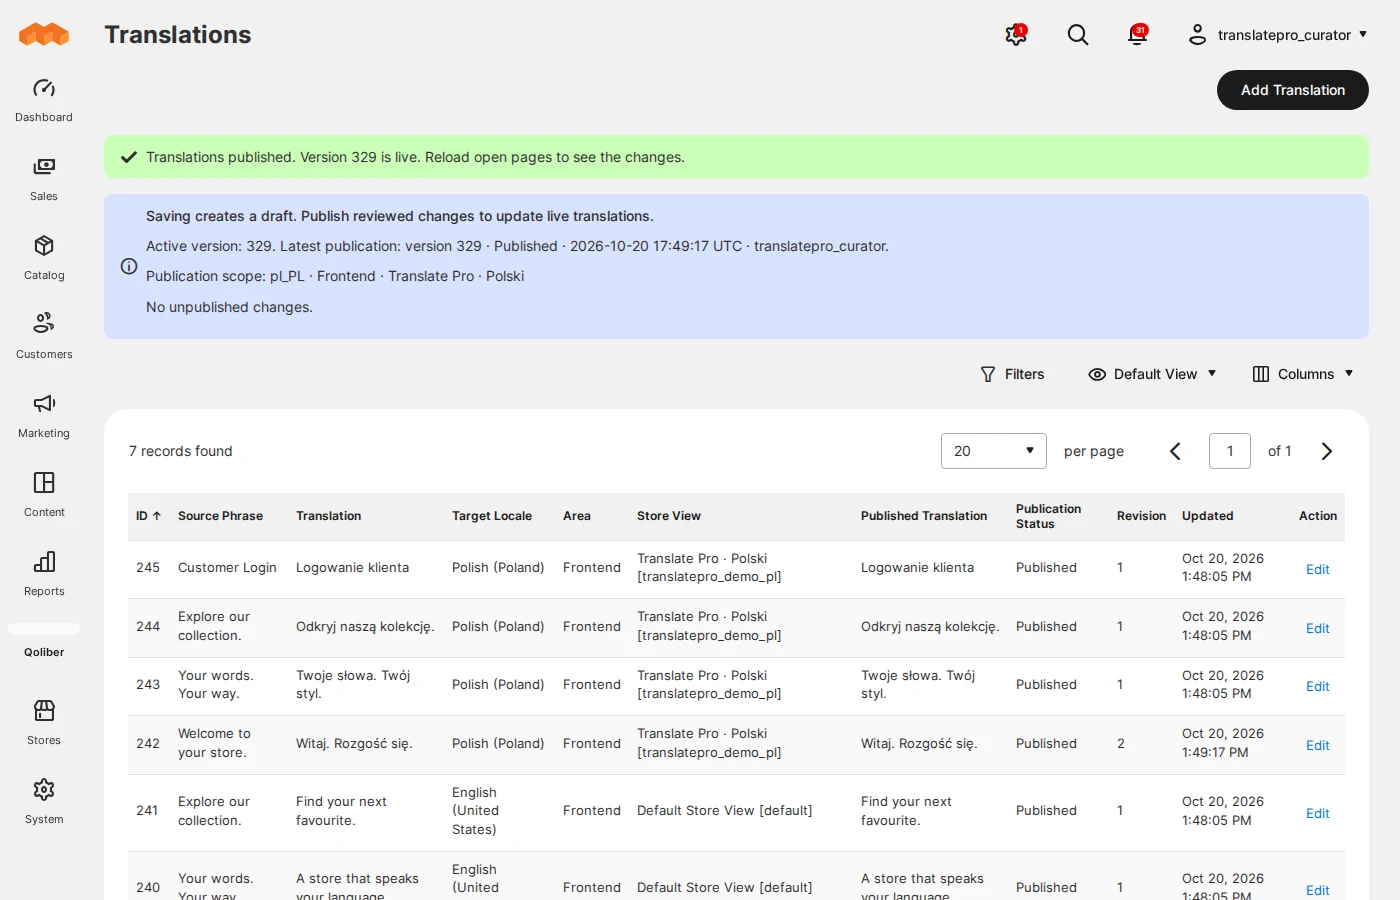Open the global search magnifier
The height and width of the screenshot is (900, 1400).
(x=1077, y=35)
